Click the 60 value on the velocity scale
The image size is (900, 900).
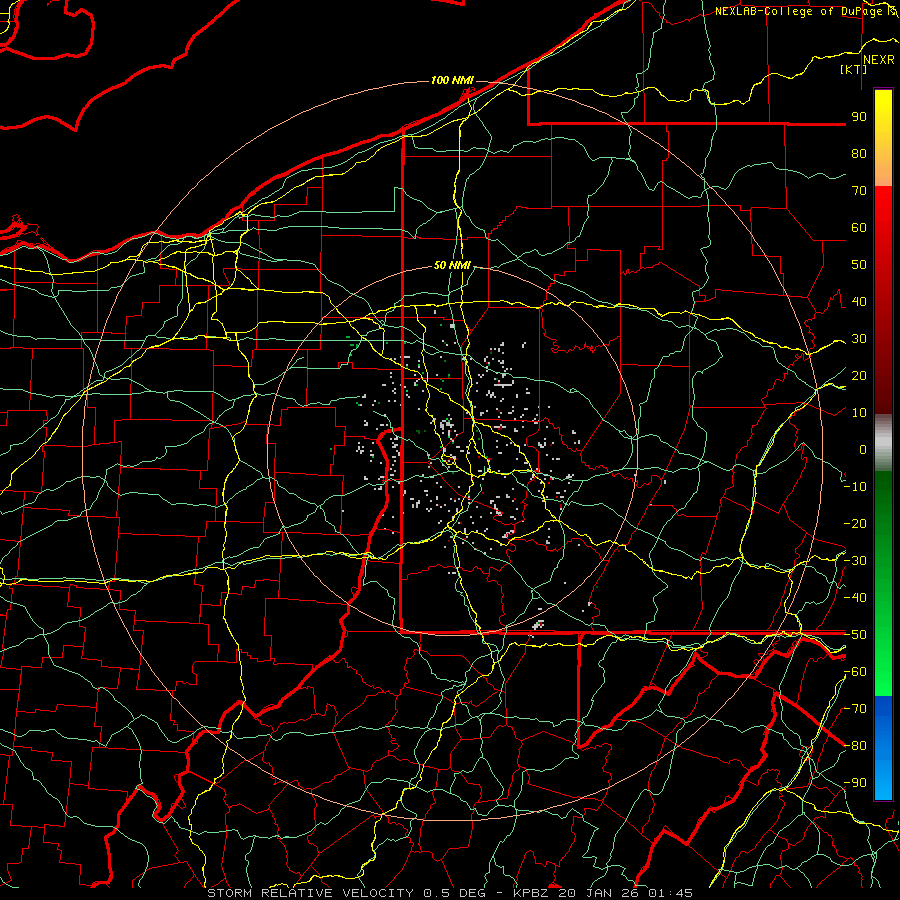point(859,228)
